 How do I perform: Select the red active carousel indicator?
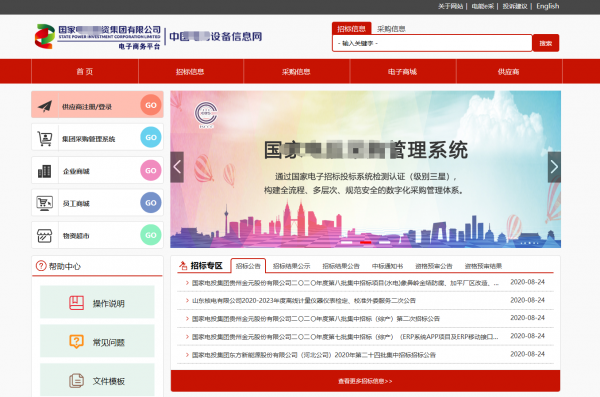tap(365, 242)
